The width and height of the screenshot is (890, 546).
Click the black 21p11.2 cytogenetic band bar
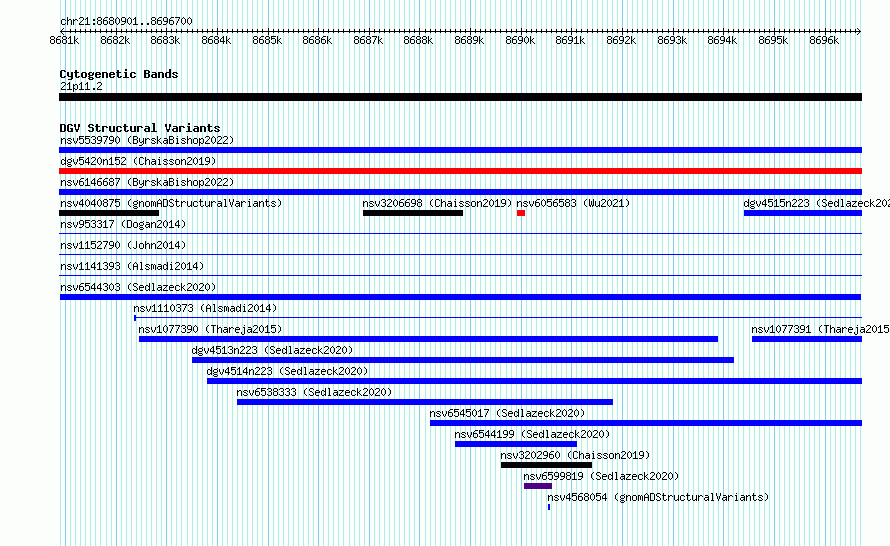[460, 97]
